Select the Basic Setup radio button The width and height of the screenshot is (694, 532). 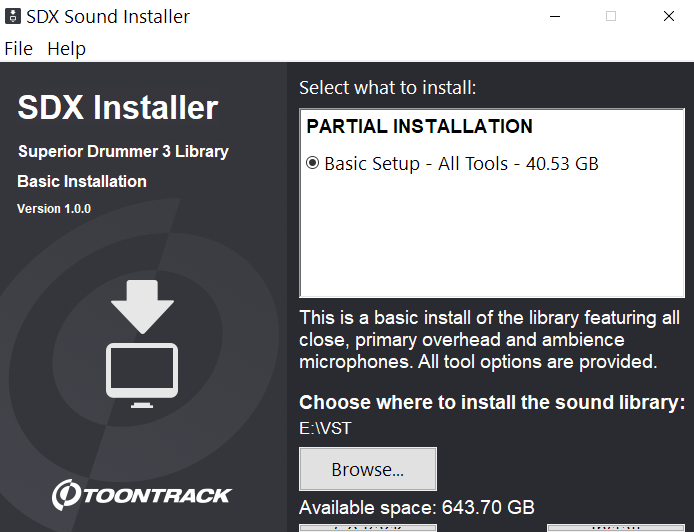pyautogui.click(x=313, y=163)
